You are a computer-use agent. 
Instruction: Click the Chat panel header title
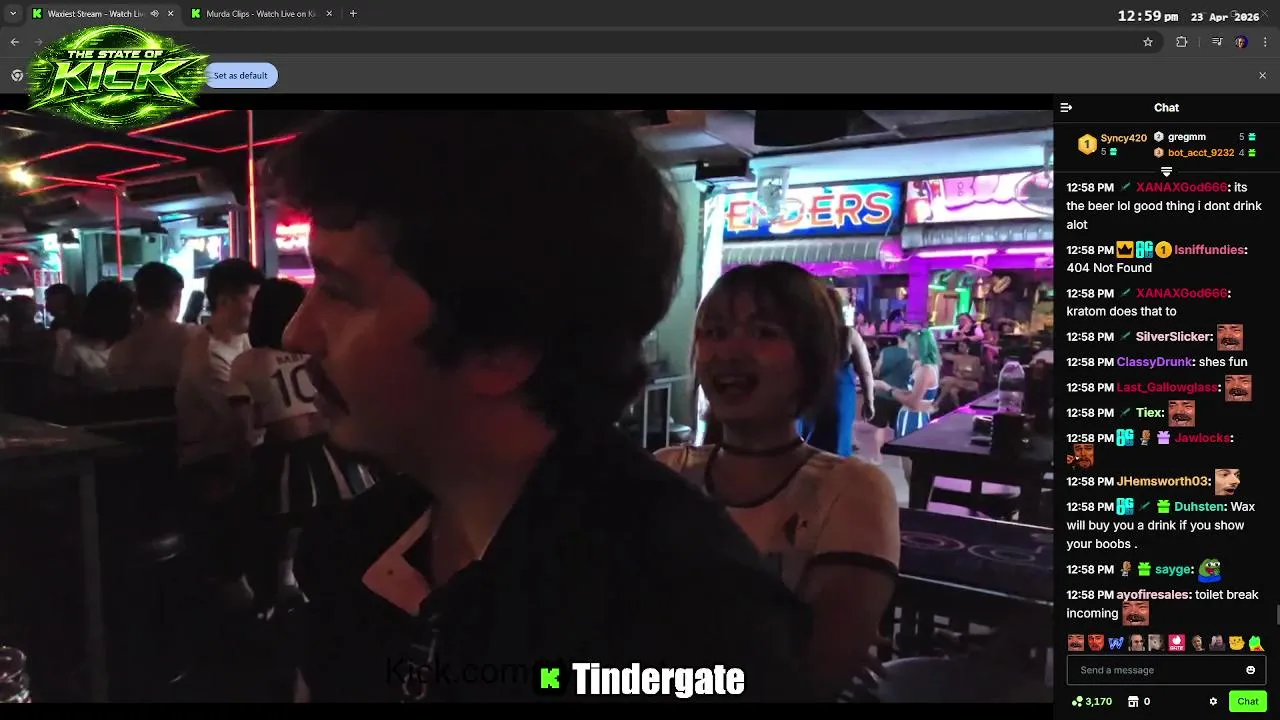coord(1166,107)
